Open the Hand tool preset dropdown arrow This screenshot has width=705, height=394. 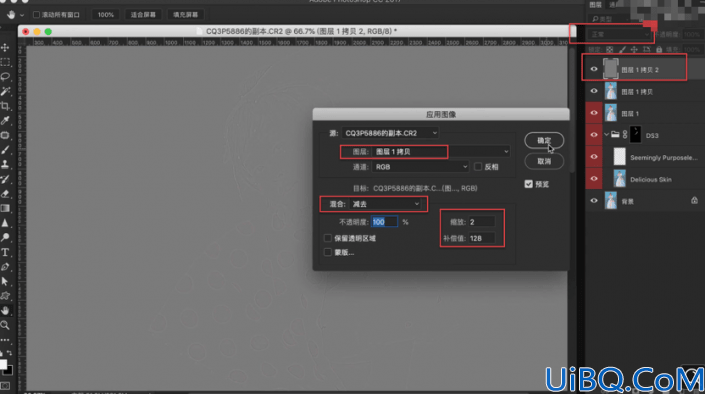[x=22, y=15]
